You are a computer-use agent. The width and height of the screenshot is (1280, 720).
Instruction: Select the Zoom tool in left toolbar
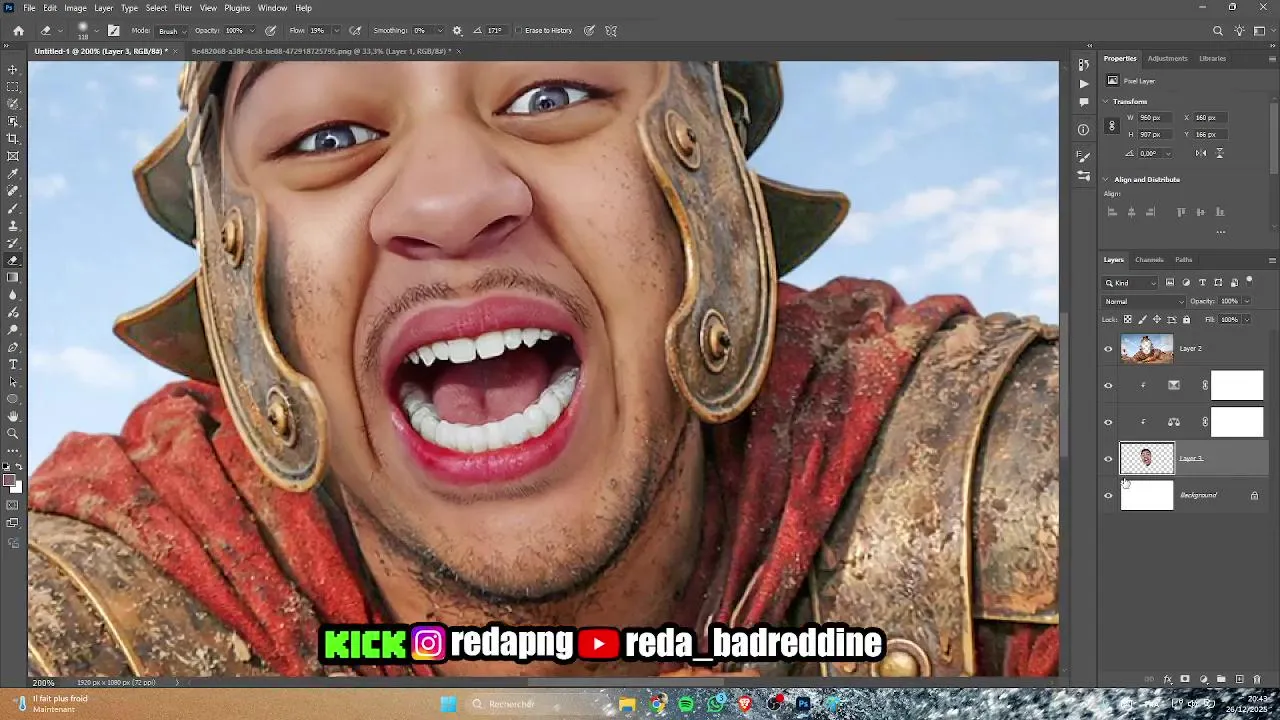click(13, 433)
